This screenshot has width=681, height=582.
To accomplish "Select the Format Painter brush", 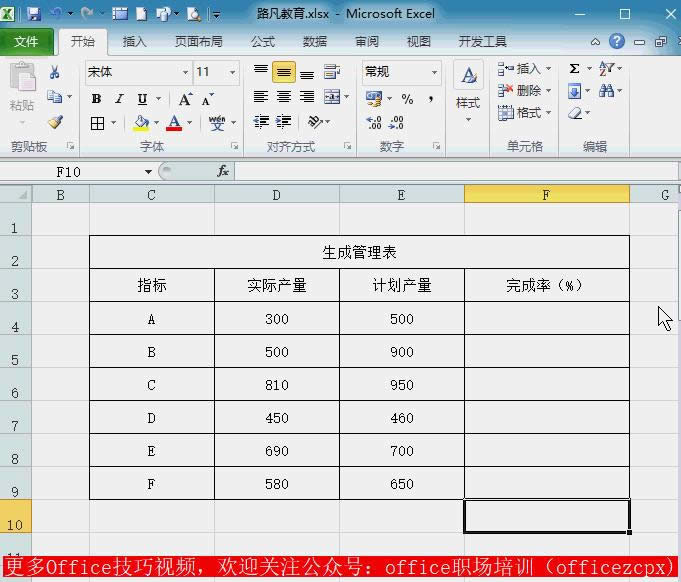I will pos(55,122).
